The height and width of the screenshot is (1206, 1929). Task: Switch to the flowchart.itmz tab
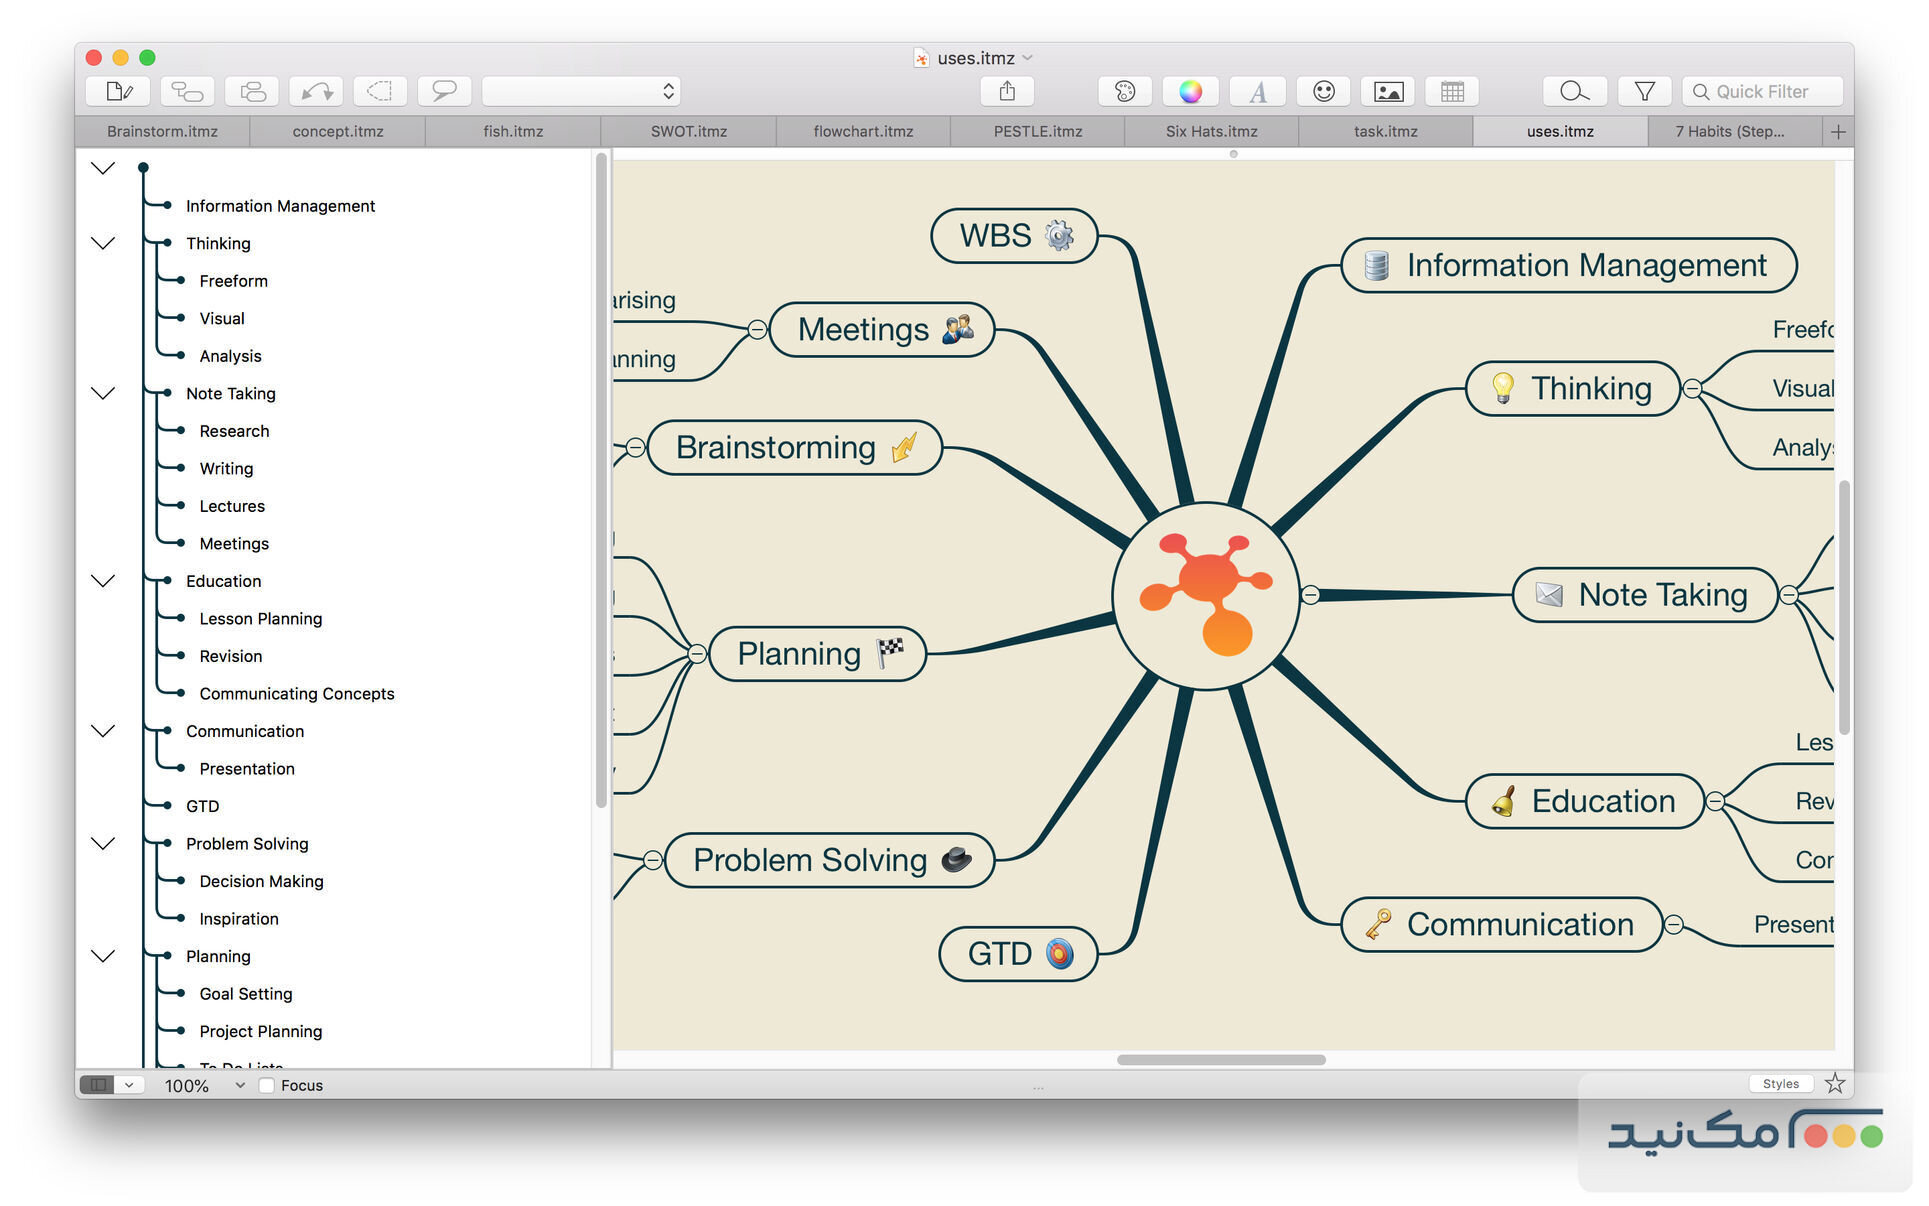pyautogui.click(x=863, y=131)
